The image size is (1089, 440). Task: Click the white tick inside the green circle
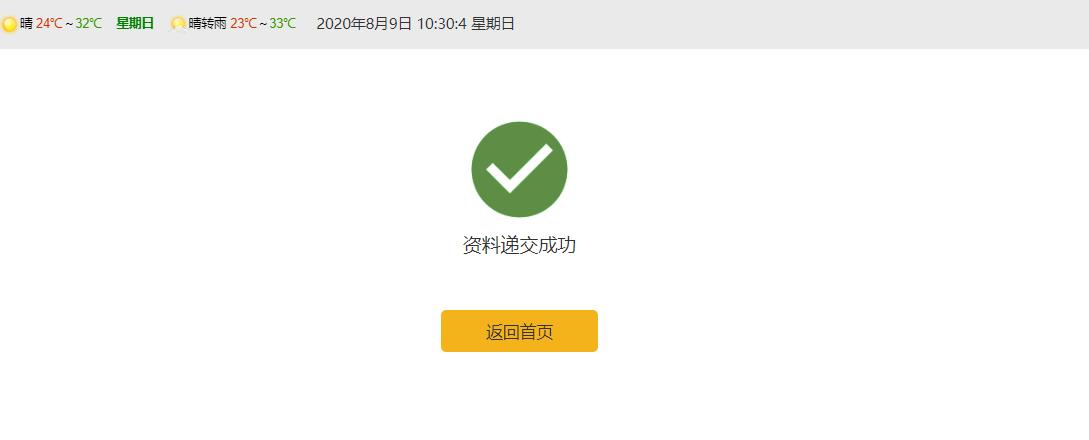[x=519, y=168]
